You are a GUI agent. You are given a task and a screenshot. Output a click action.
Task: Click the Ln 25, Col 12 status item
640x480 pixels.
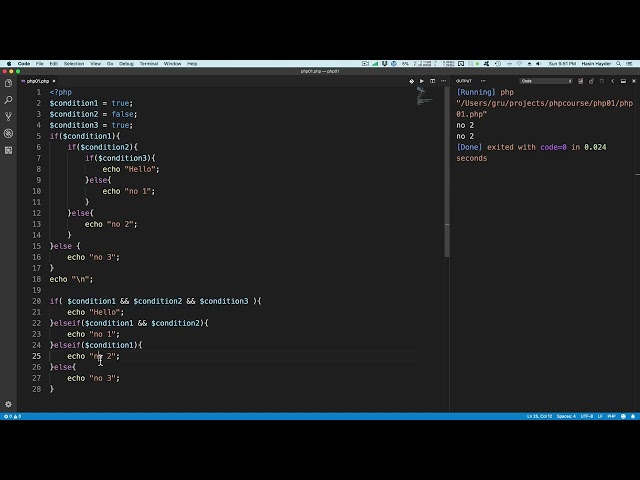click(x=539, y=416)
